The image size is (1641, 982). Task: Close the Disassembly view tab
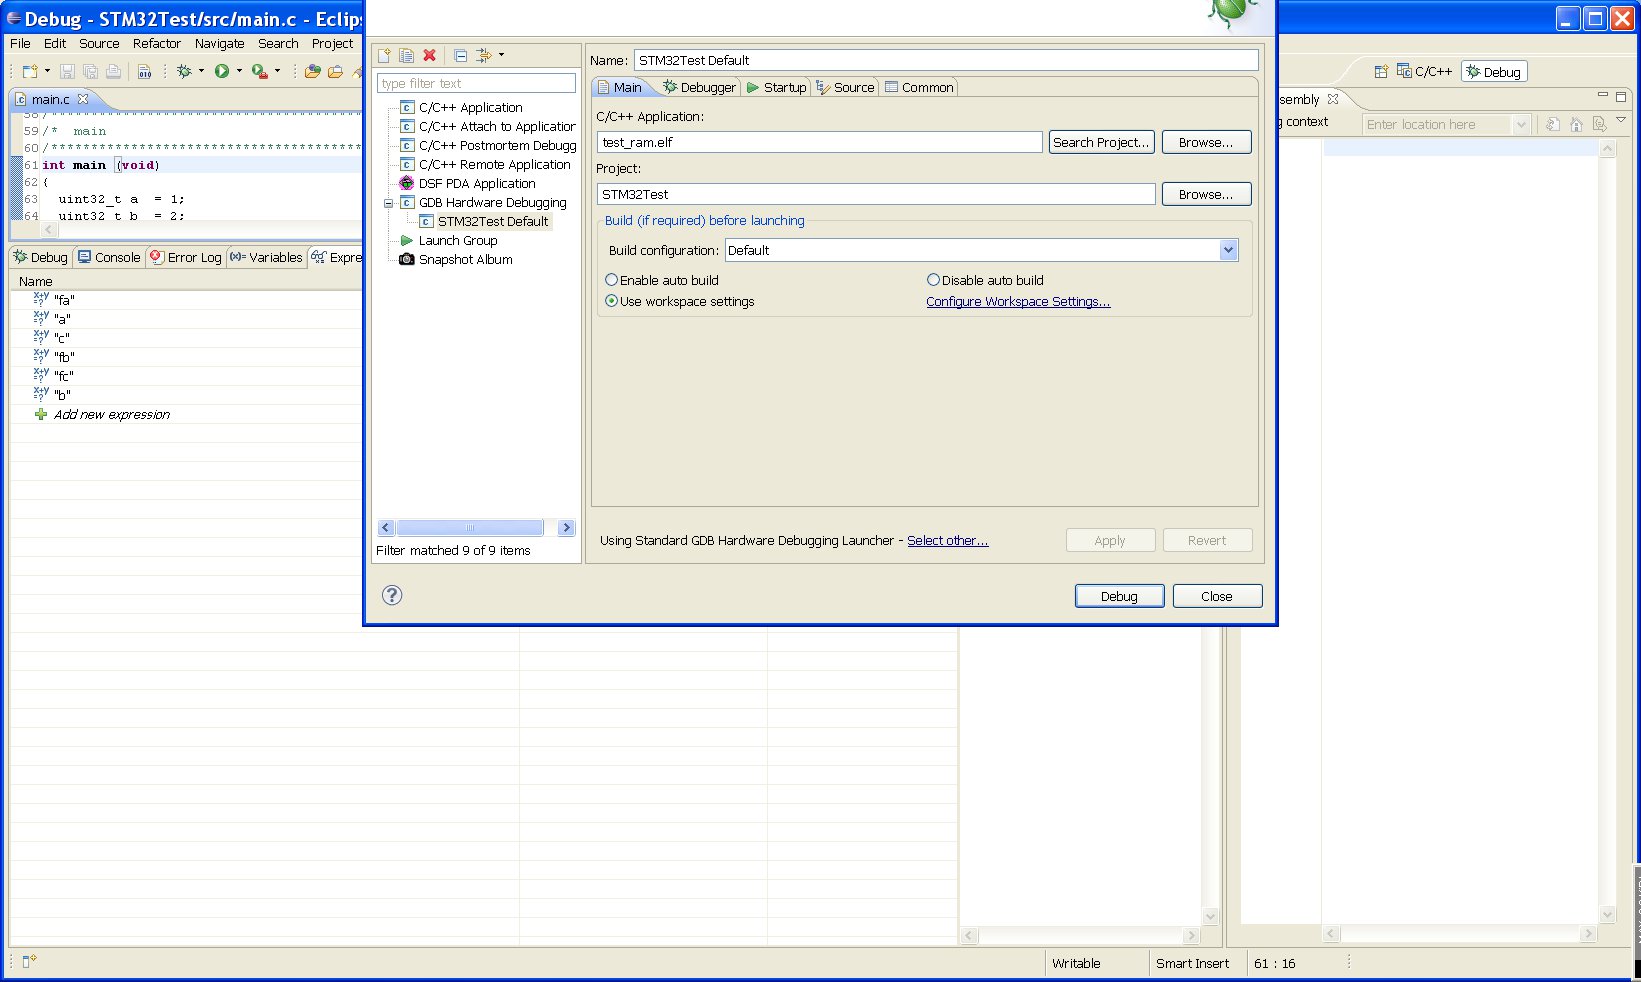pyautogui.click(x=1332, y=99)
